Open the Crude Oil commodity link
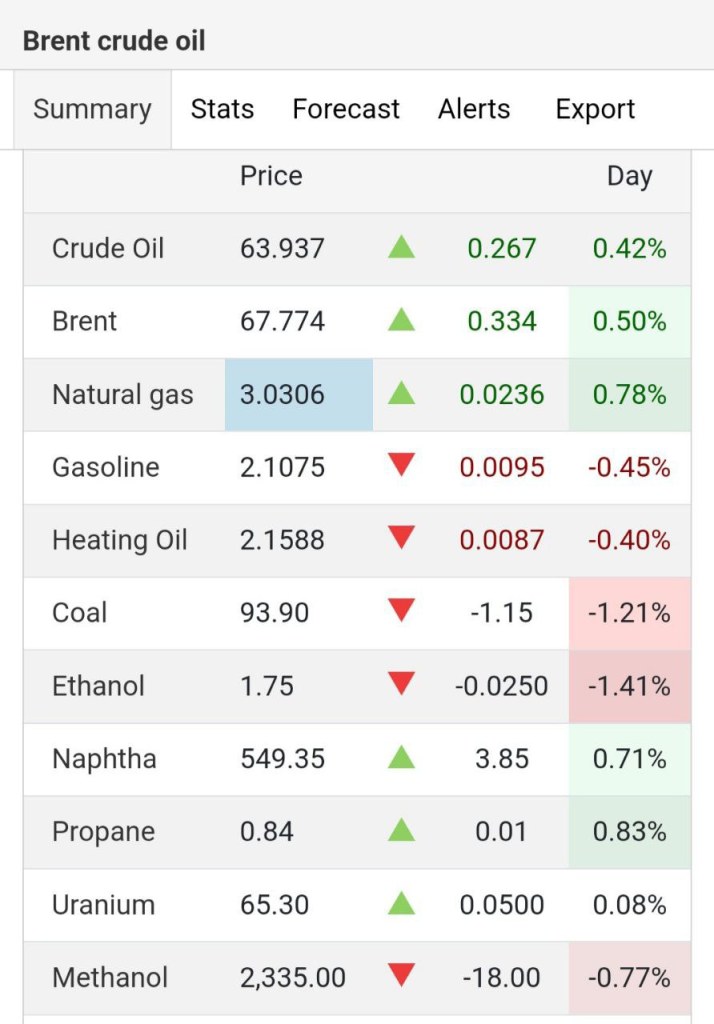Image resolution: width=714 pixels, height=1024 pixels. pos(108,248)
